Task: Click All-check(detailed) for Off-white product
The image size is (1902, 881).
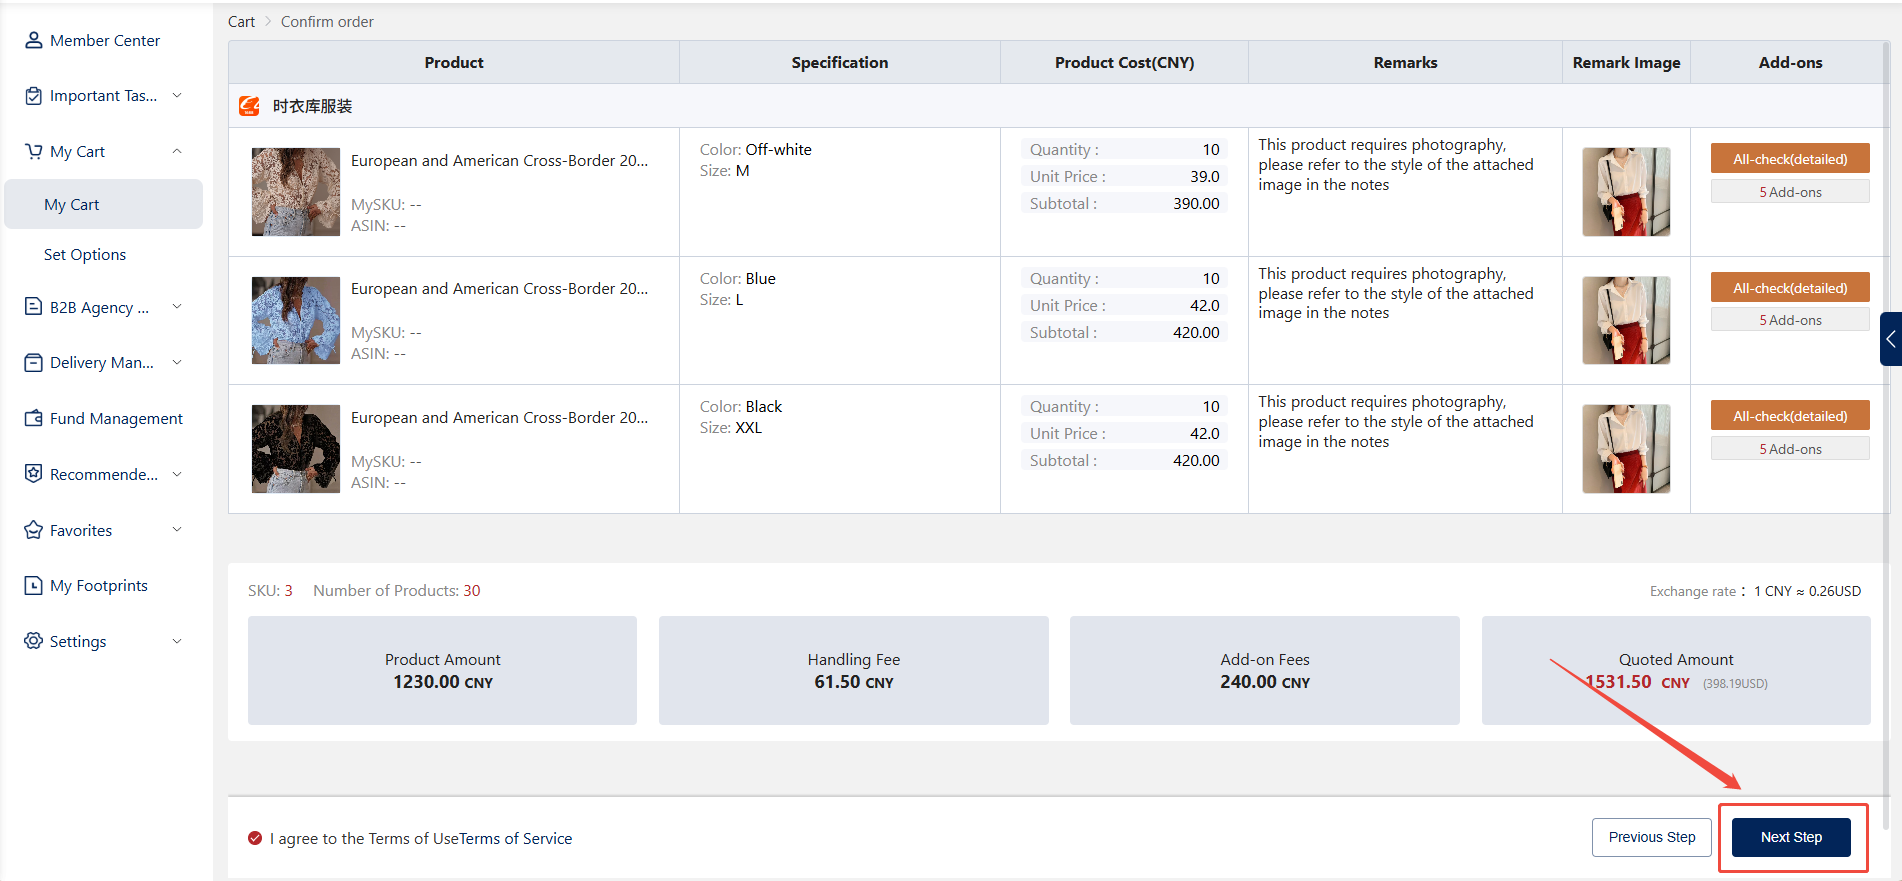Action: (1790, 159)
